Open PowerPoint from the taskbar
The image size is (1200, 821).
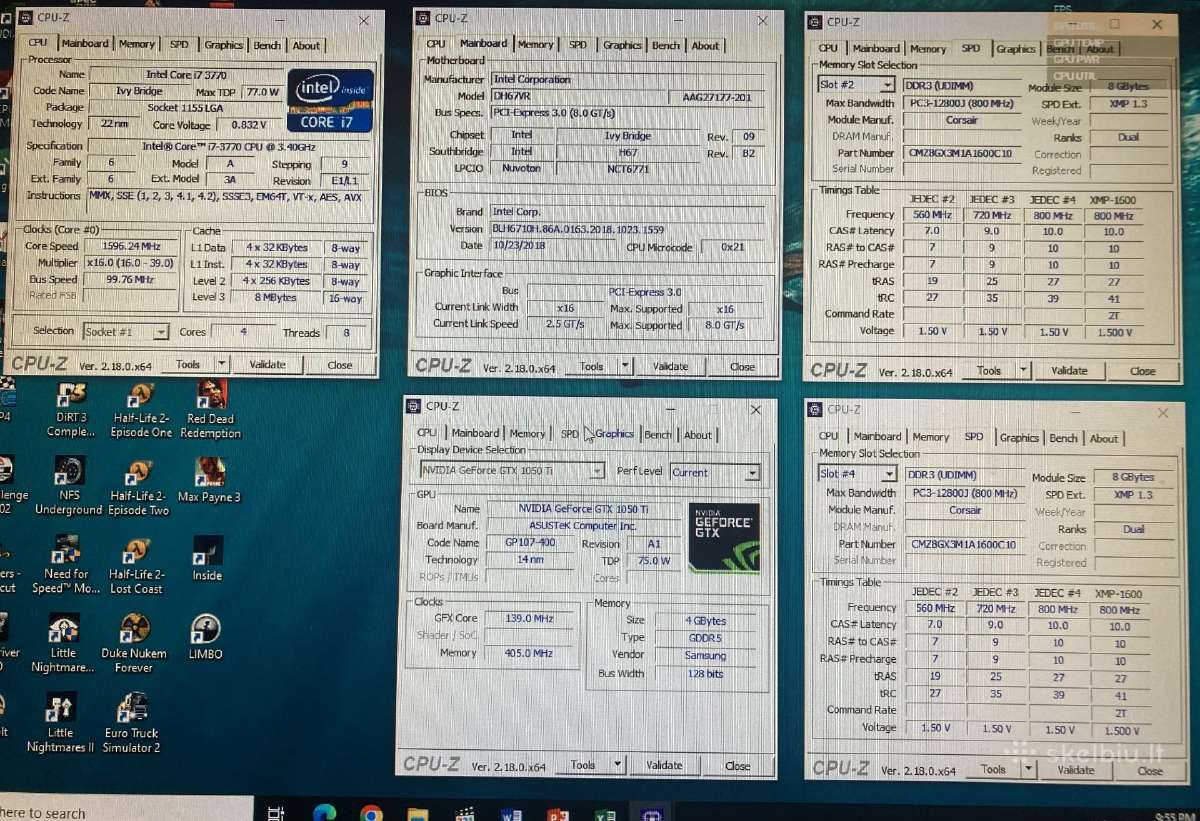click(558, 813)
